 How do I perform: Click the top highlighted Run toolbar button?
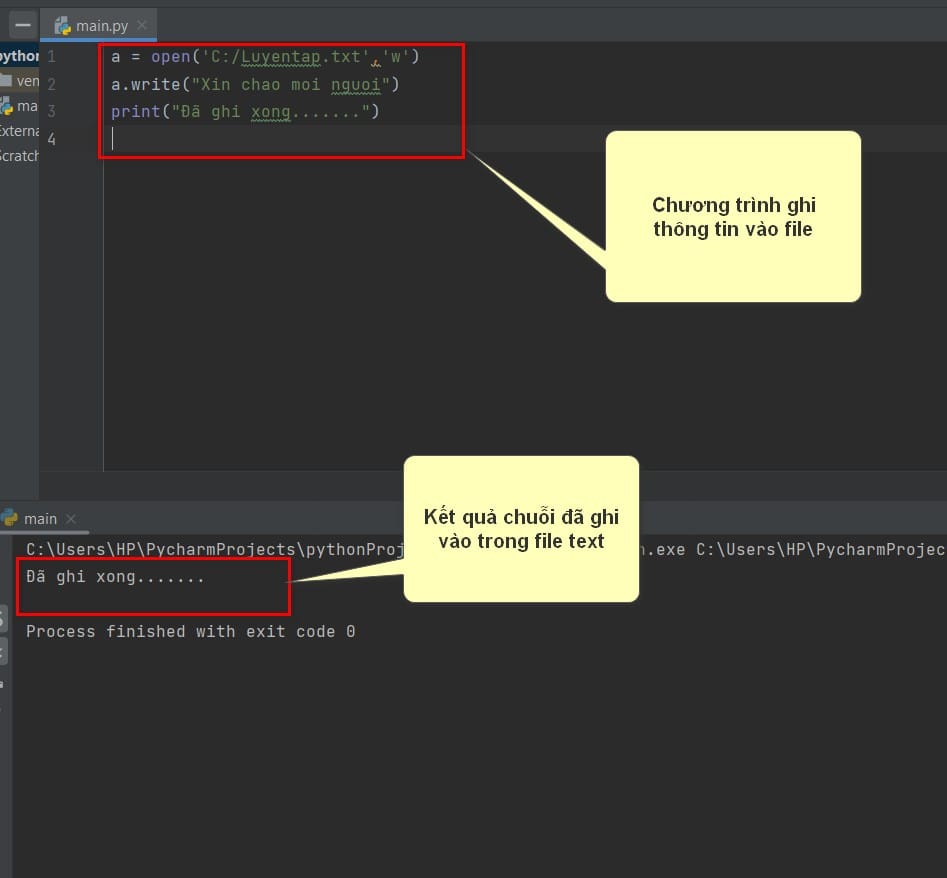(x=3, y=618)
